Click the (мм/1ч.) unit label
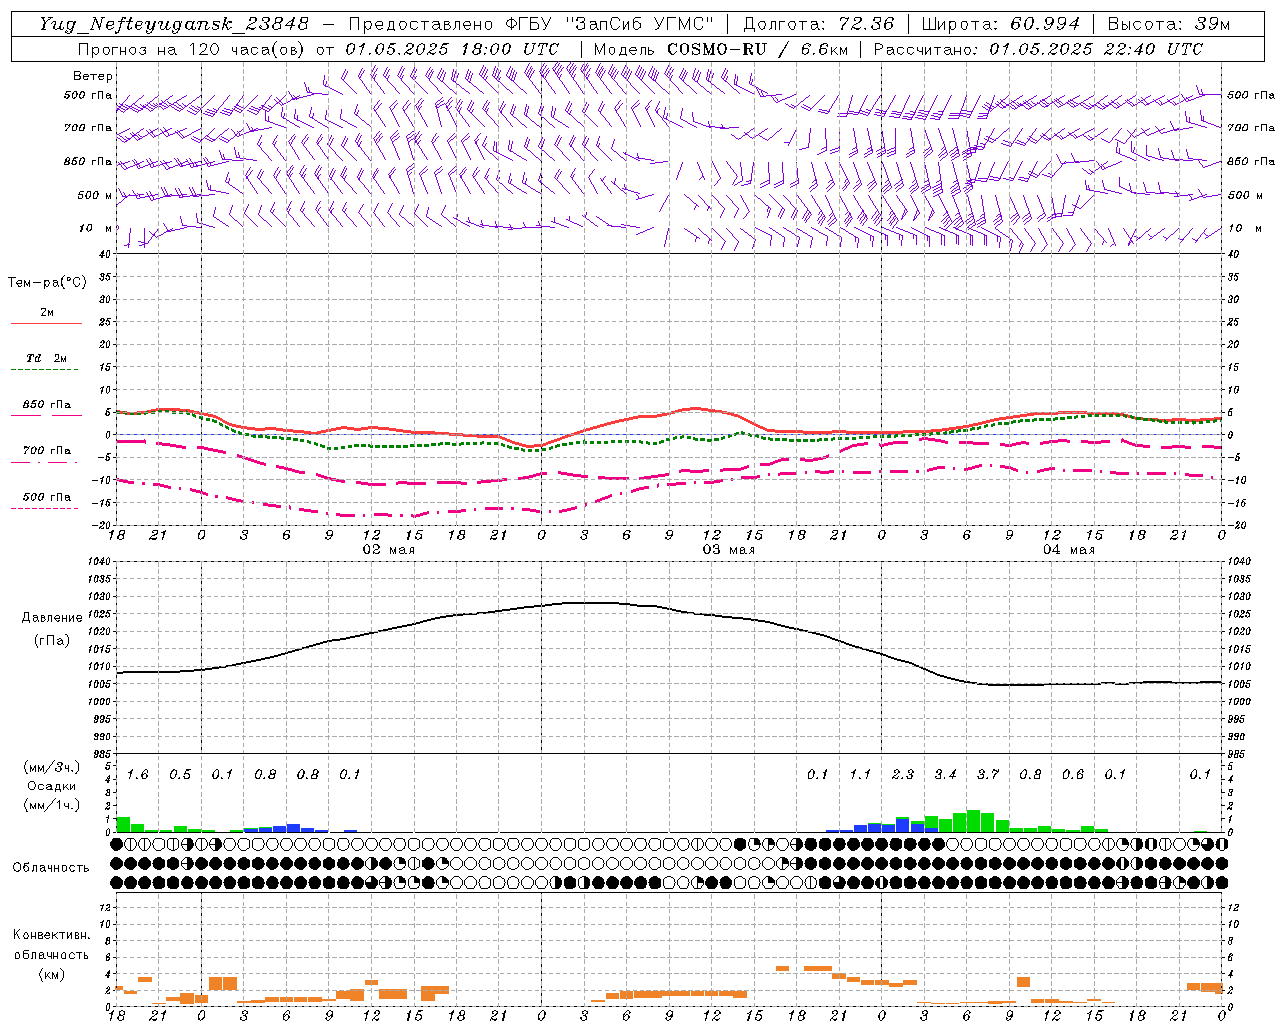1280x1024 pixels. click(51, 805)
